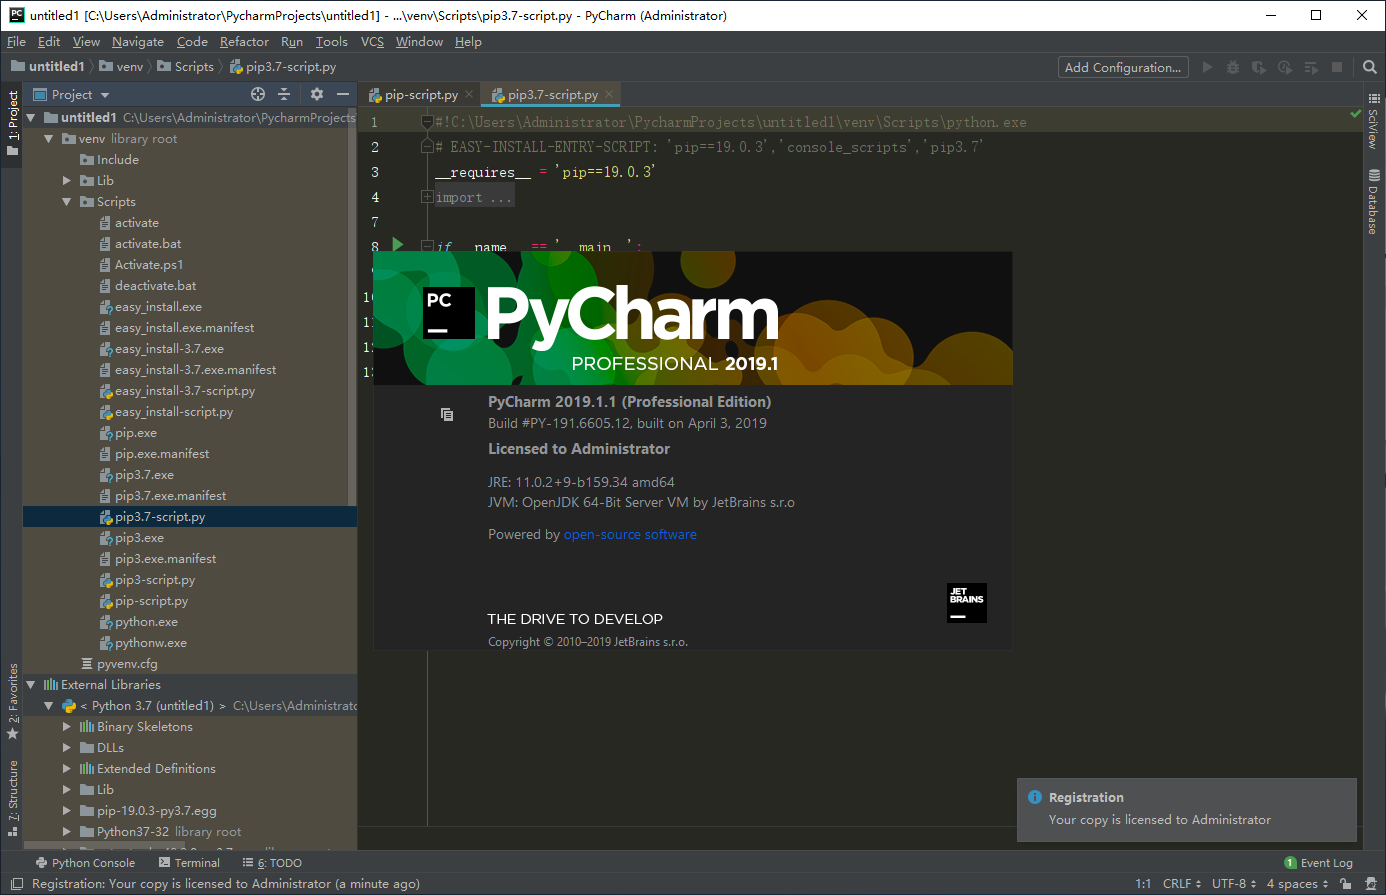Click the tool window quick access icon in status bar
Image resolution: width=1386 pixels, height=895 pixels.
coord(15,884)
